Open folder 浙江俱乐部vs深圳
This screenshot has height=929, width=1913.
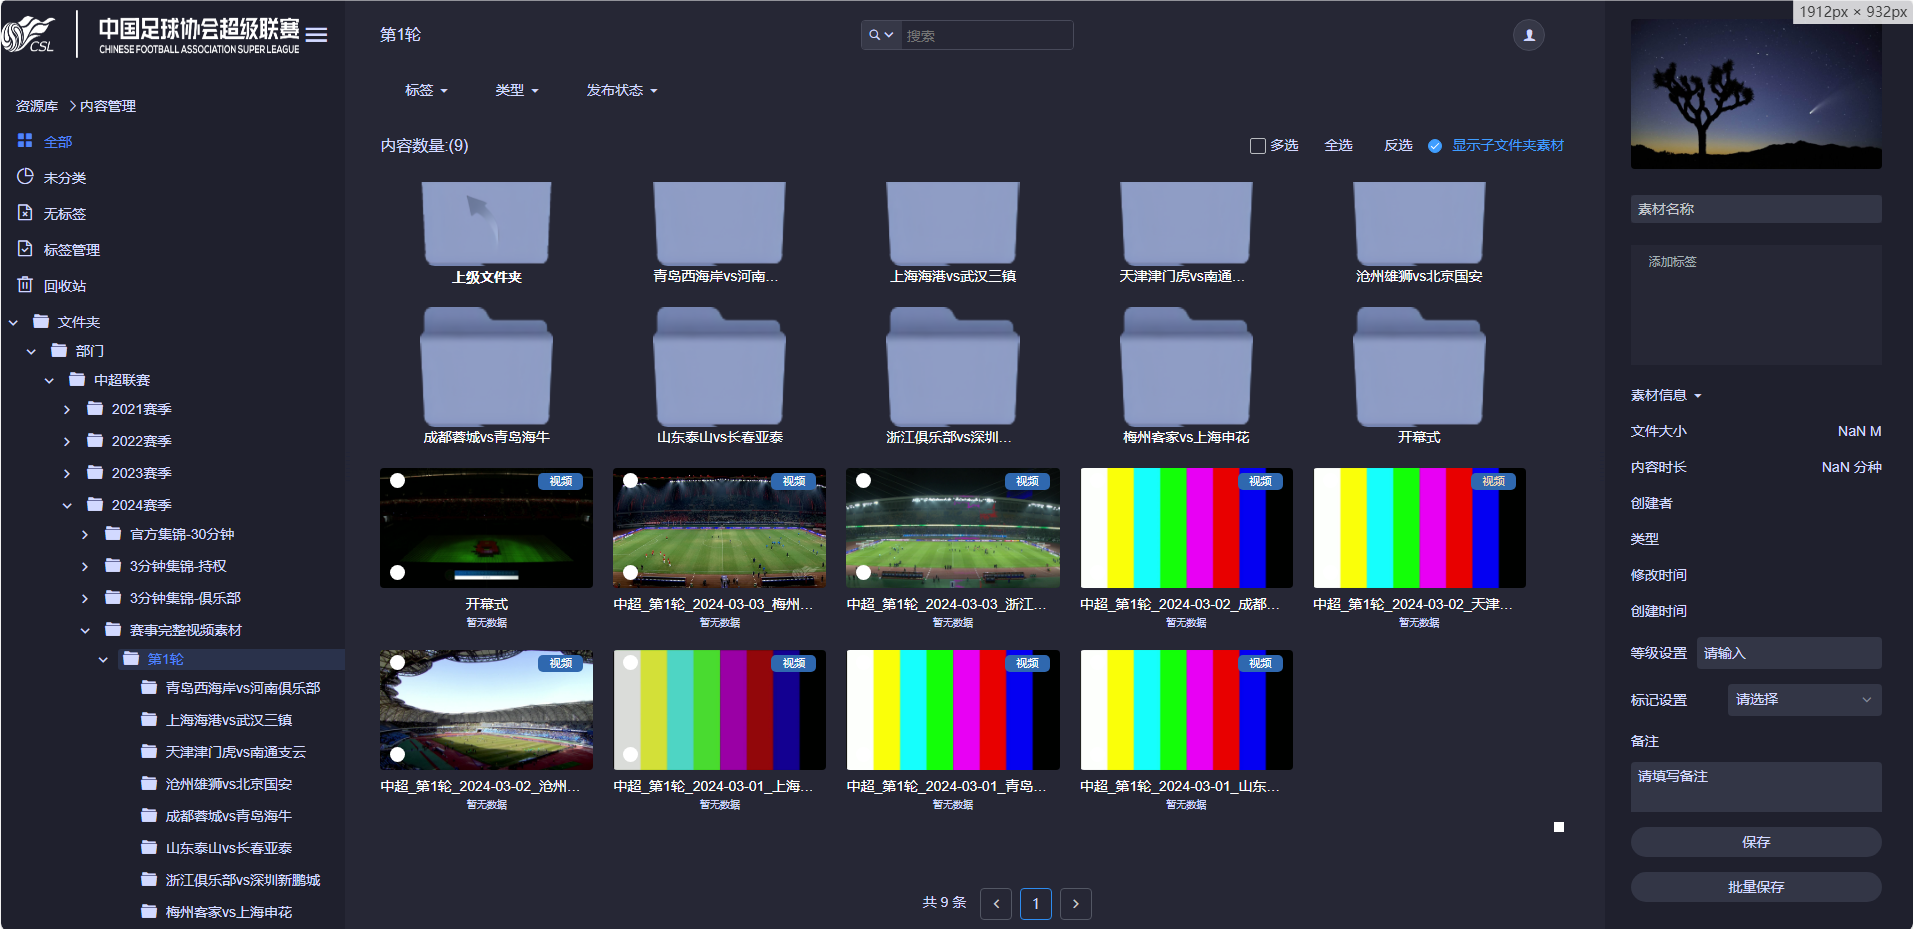click(x=952, y=367)
